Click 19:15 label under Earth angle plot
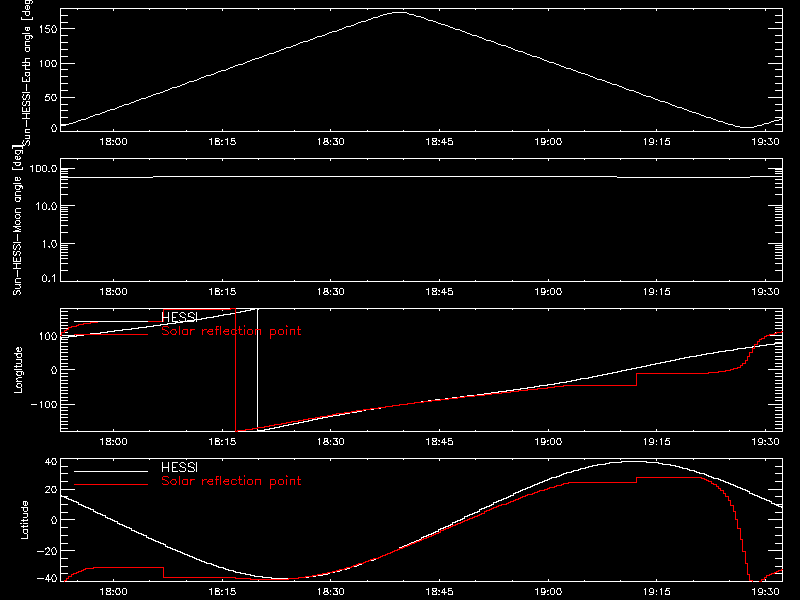The height and width of the screenshot is (600, 800). (x=657, y=142)
